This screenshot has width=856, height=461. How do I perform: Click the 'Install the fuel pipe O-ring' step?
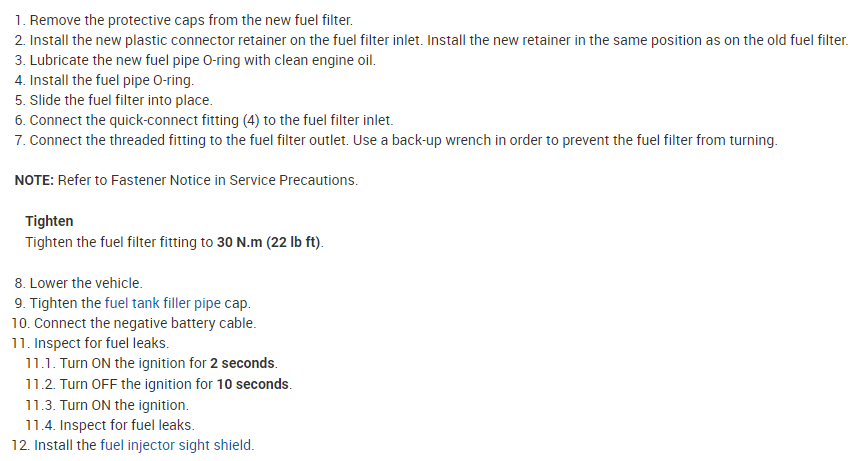click(x=111, y=80)
